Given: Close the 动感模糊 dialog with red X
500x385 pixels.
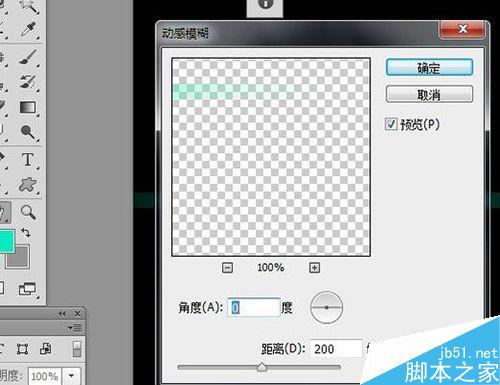Looking at the screenshot, I should tap(462, 29).
